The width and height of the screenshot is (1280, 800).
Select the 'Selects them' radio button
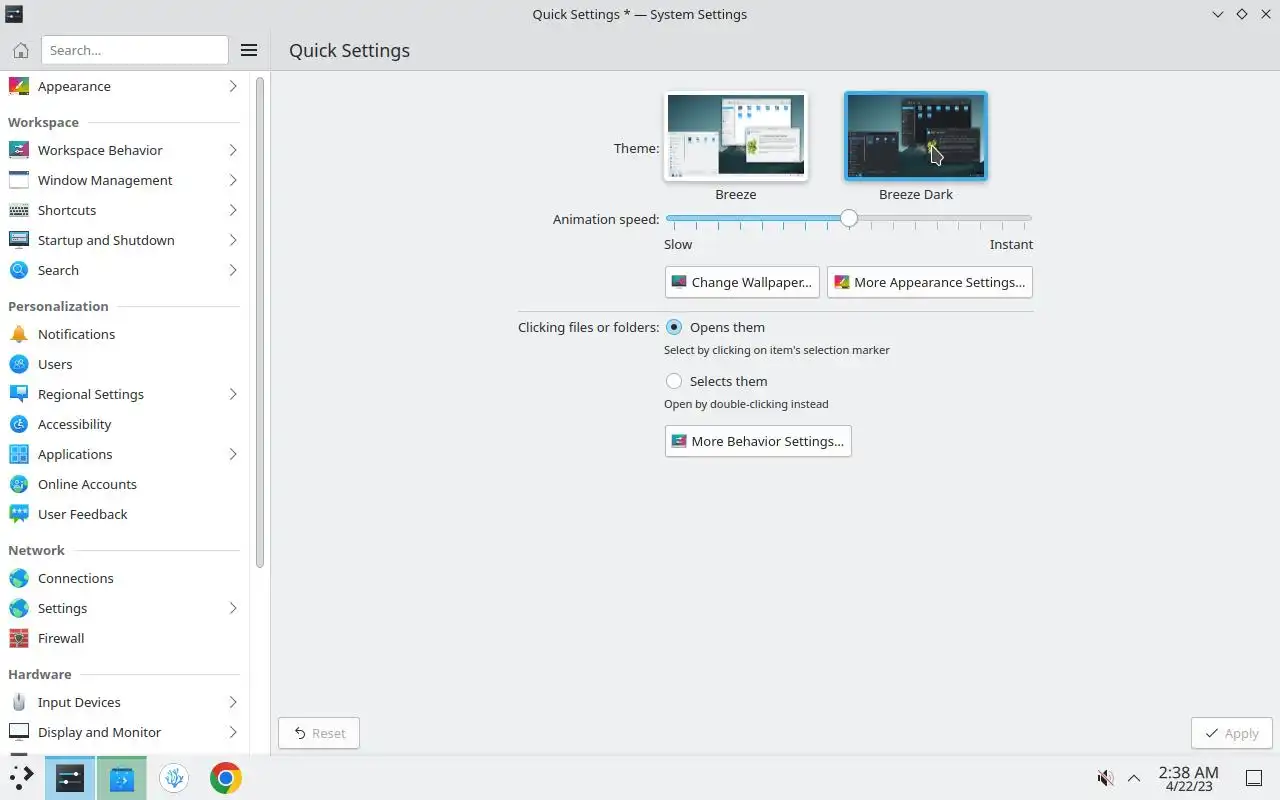coord(674,381)
